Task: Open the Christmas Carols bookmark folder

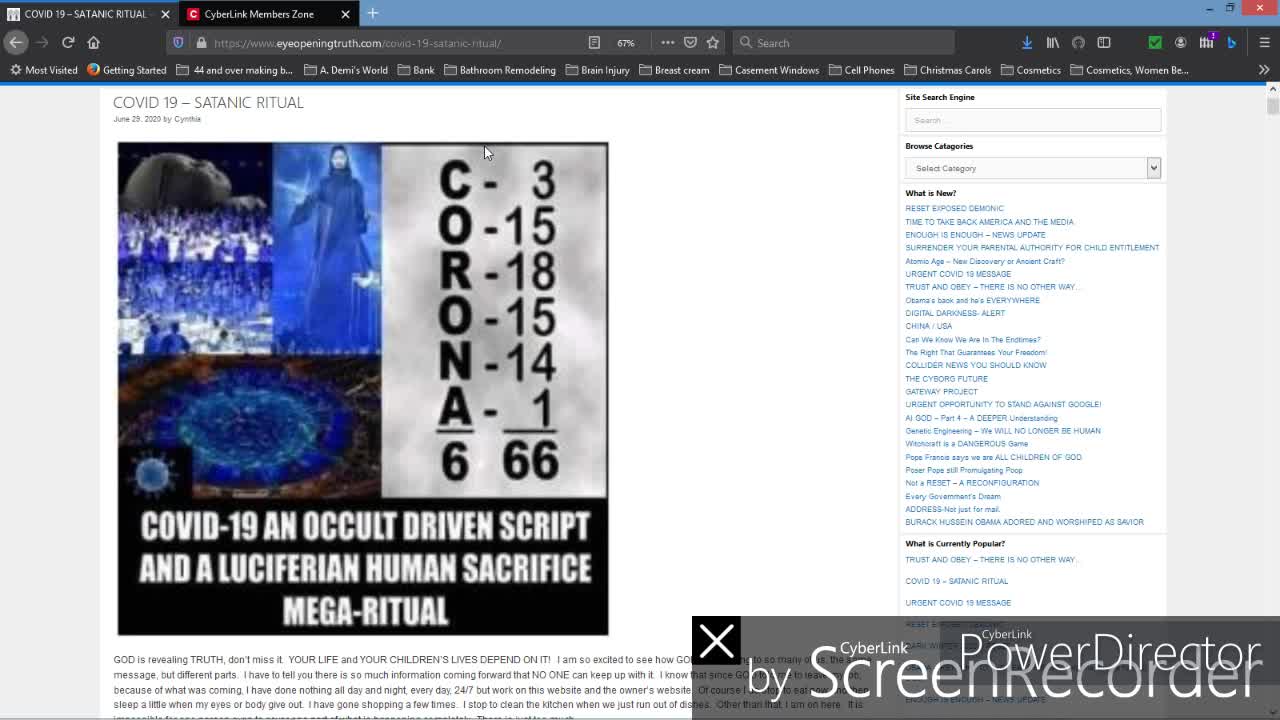Action: 947,70
